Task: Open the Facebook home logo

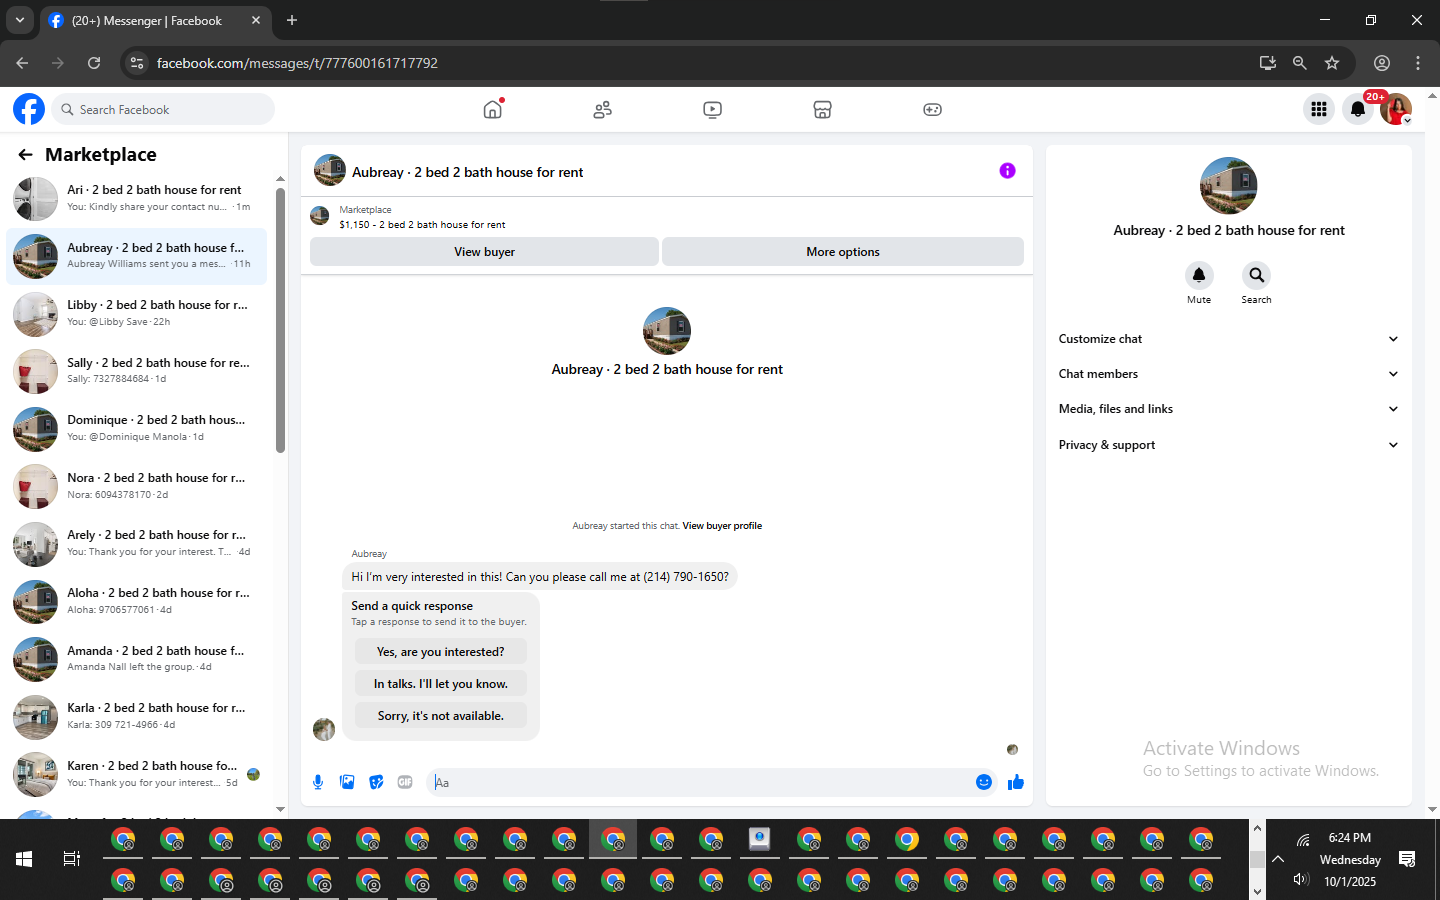Action: tap(29, 109)
